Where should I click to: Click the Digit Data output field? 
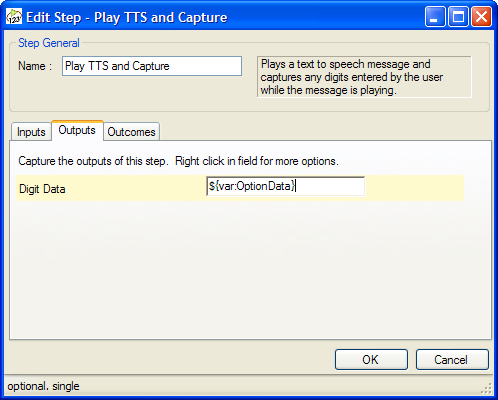click(285, 186)
